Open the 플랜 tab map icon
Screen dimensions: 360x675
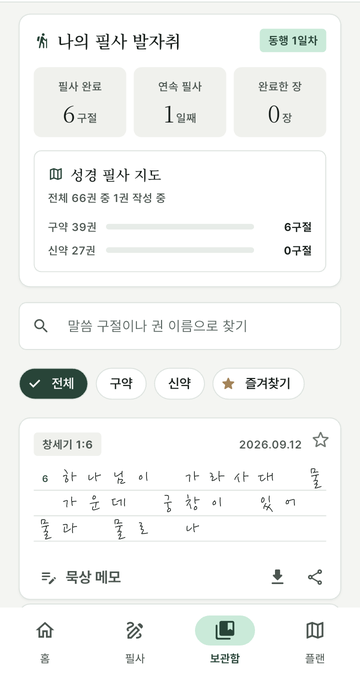pos(315,631)
